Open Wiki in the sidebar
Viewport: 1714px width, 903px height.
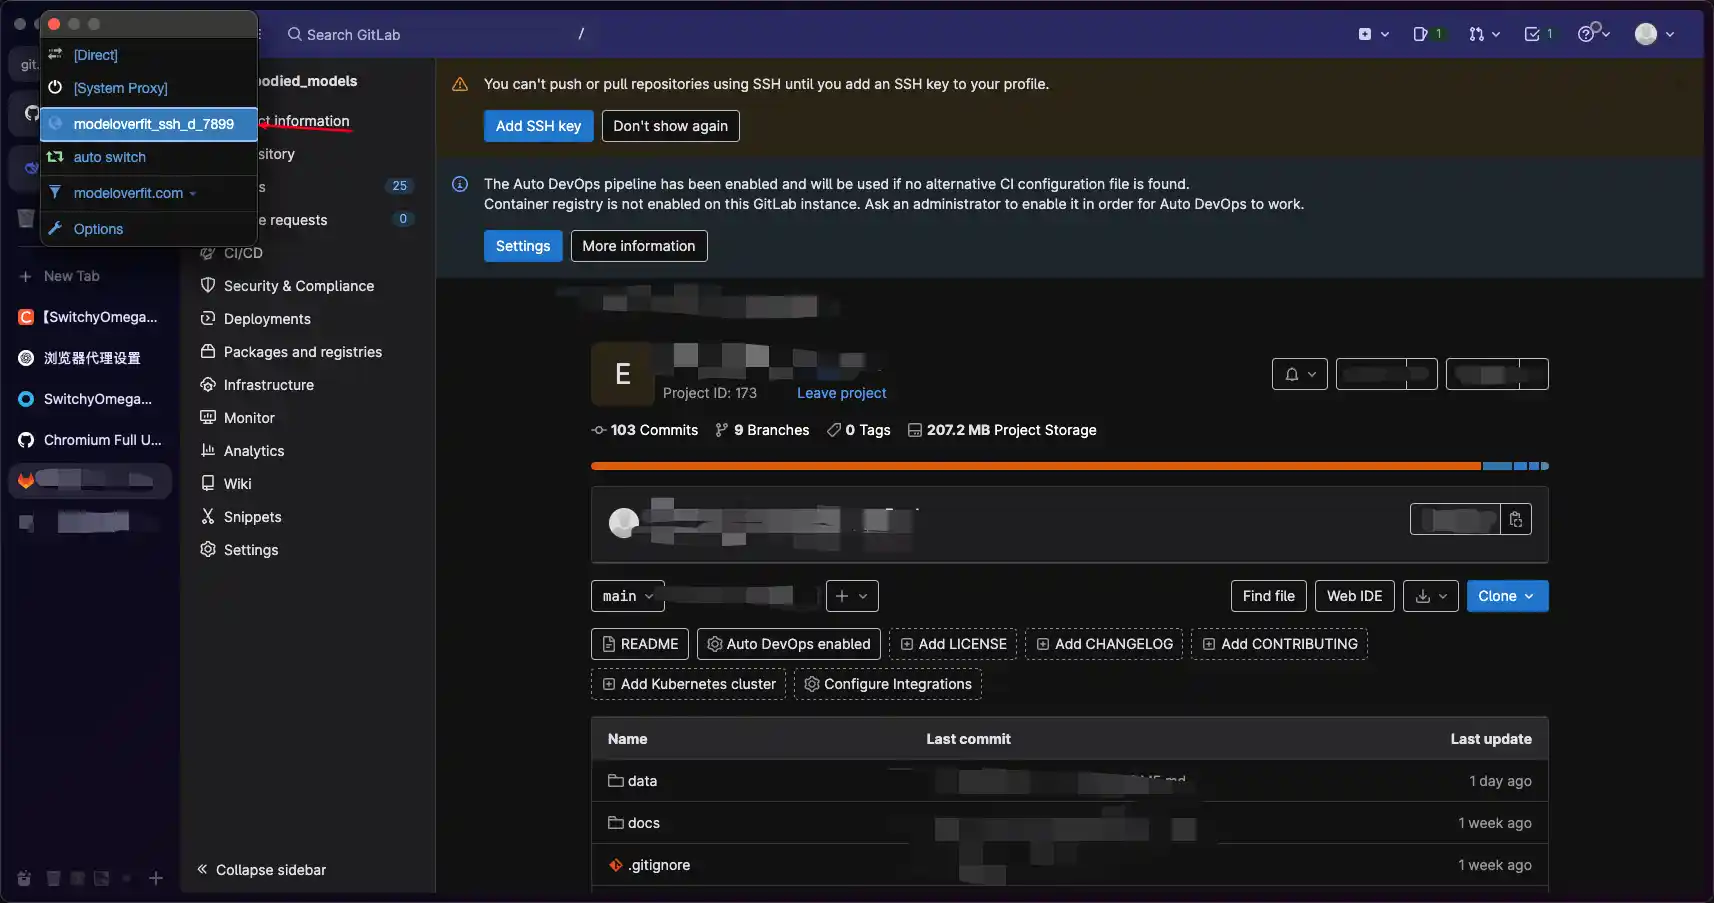click(x=237, y=484)
